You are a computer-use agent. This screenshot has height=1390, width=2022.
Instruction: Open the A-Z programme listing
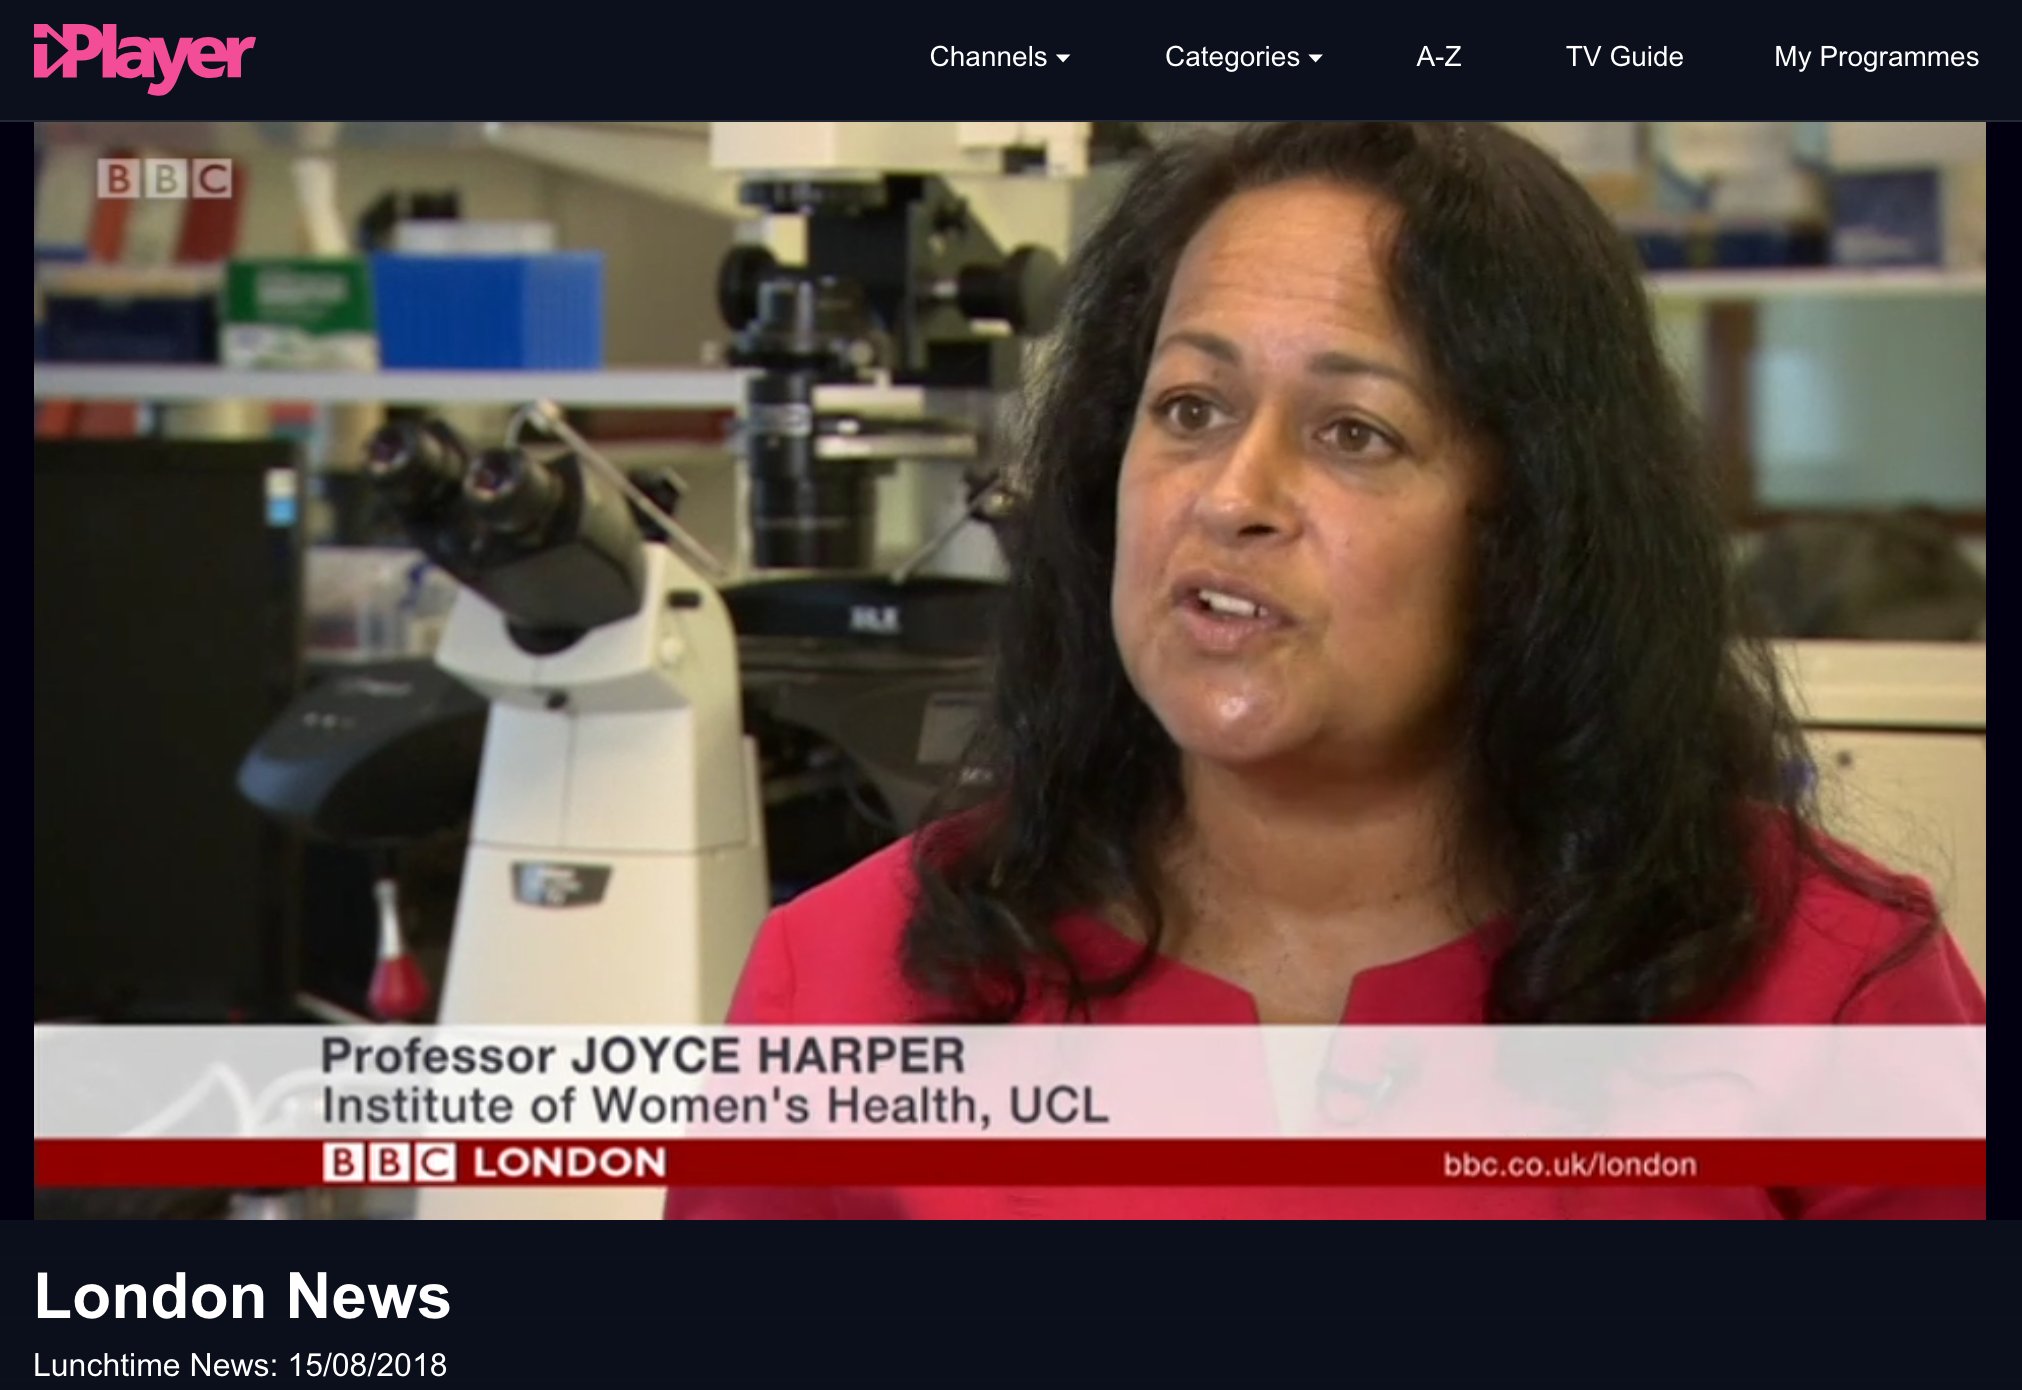(1438, 57)
